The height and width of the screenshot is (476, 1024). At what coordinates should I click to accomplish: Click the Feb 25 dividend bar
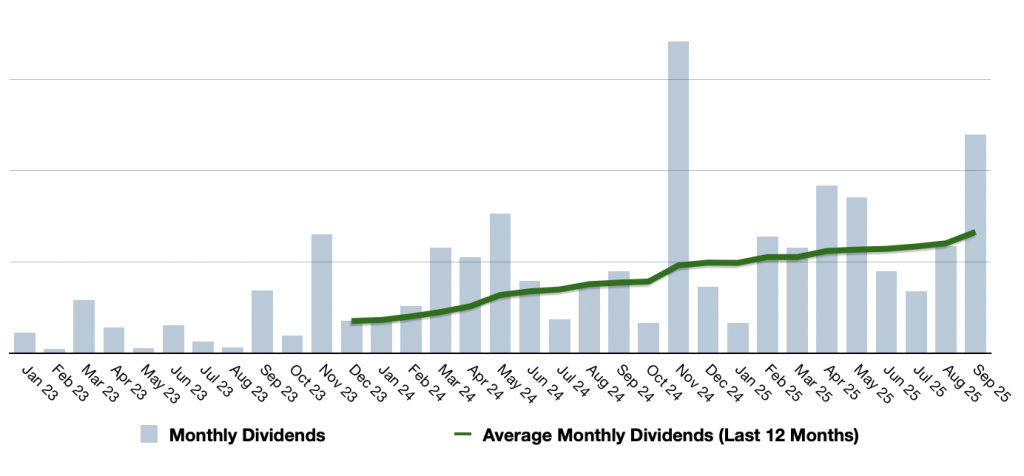pos(767,294)
